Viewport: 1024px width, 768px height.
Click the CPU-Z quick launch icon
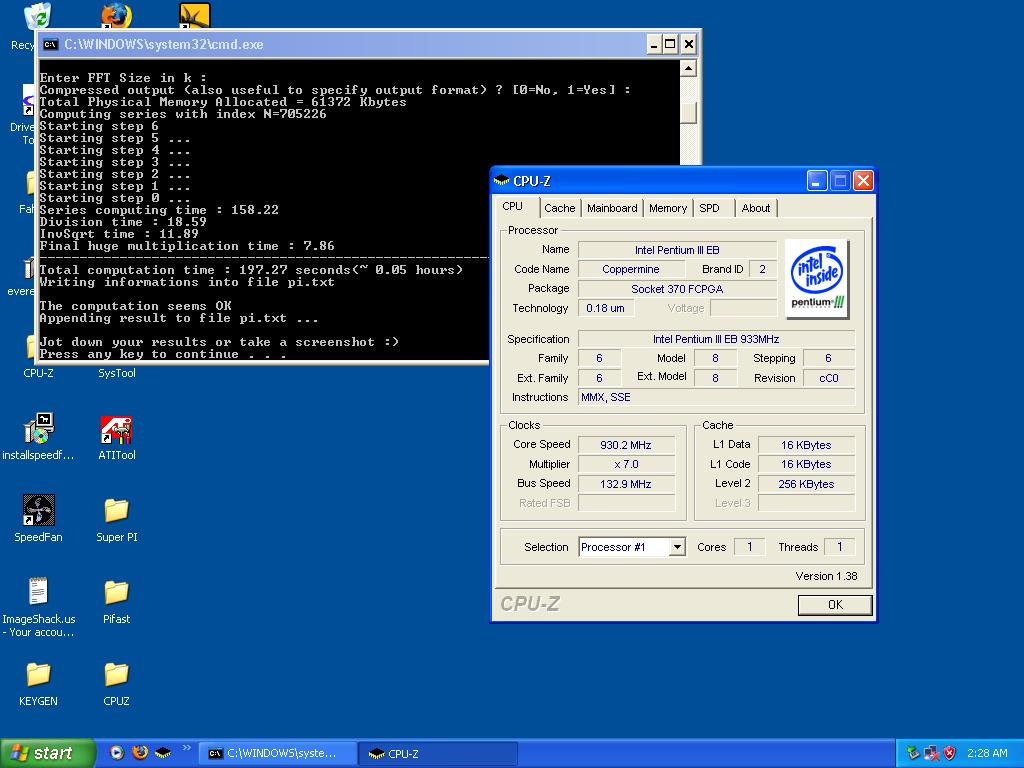(x=163, y=752)
